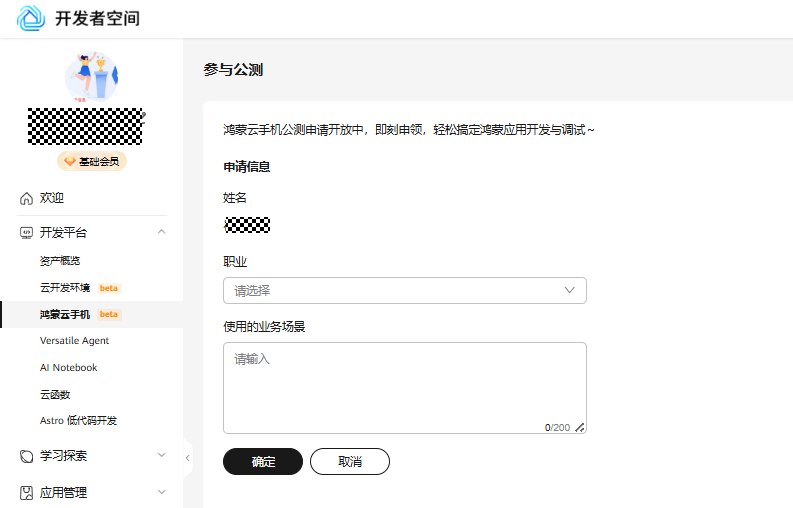Click the 基础会员 membership badge
This screenshot has height=508, width=793.
point(92,161)
